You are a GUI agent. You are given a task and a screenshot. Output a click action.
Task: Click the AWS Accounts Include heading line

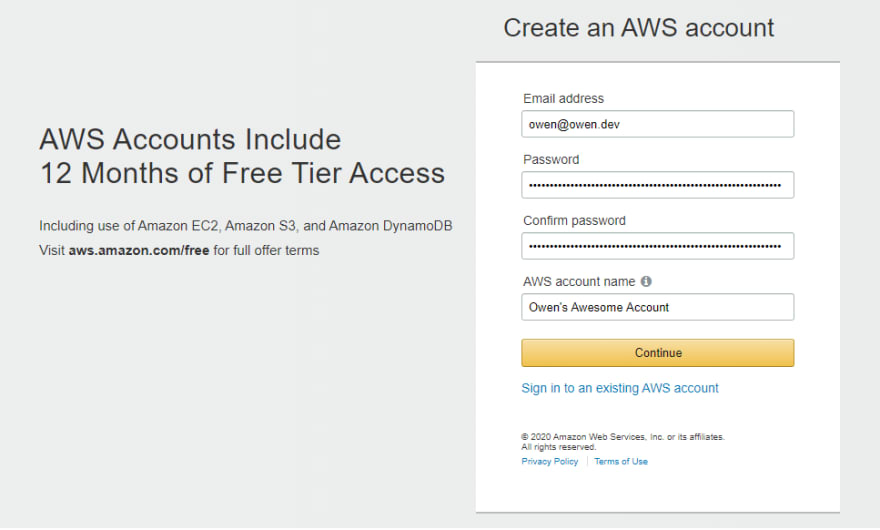click(190, 139)
